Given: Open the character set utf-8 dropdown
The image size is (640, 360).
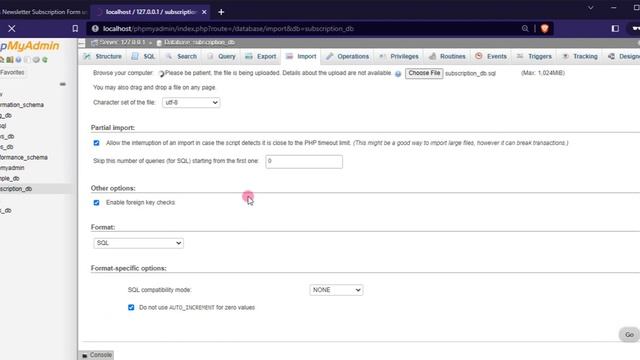Looking at the screenshot, I should pyautogui.click(x=191, y=102).
